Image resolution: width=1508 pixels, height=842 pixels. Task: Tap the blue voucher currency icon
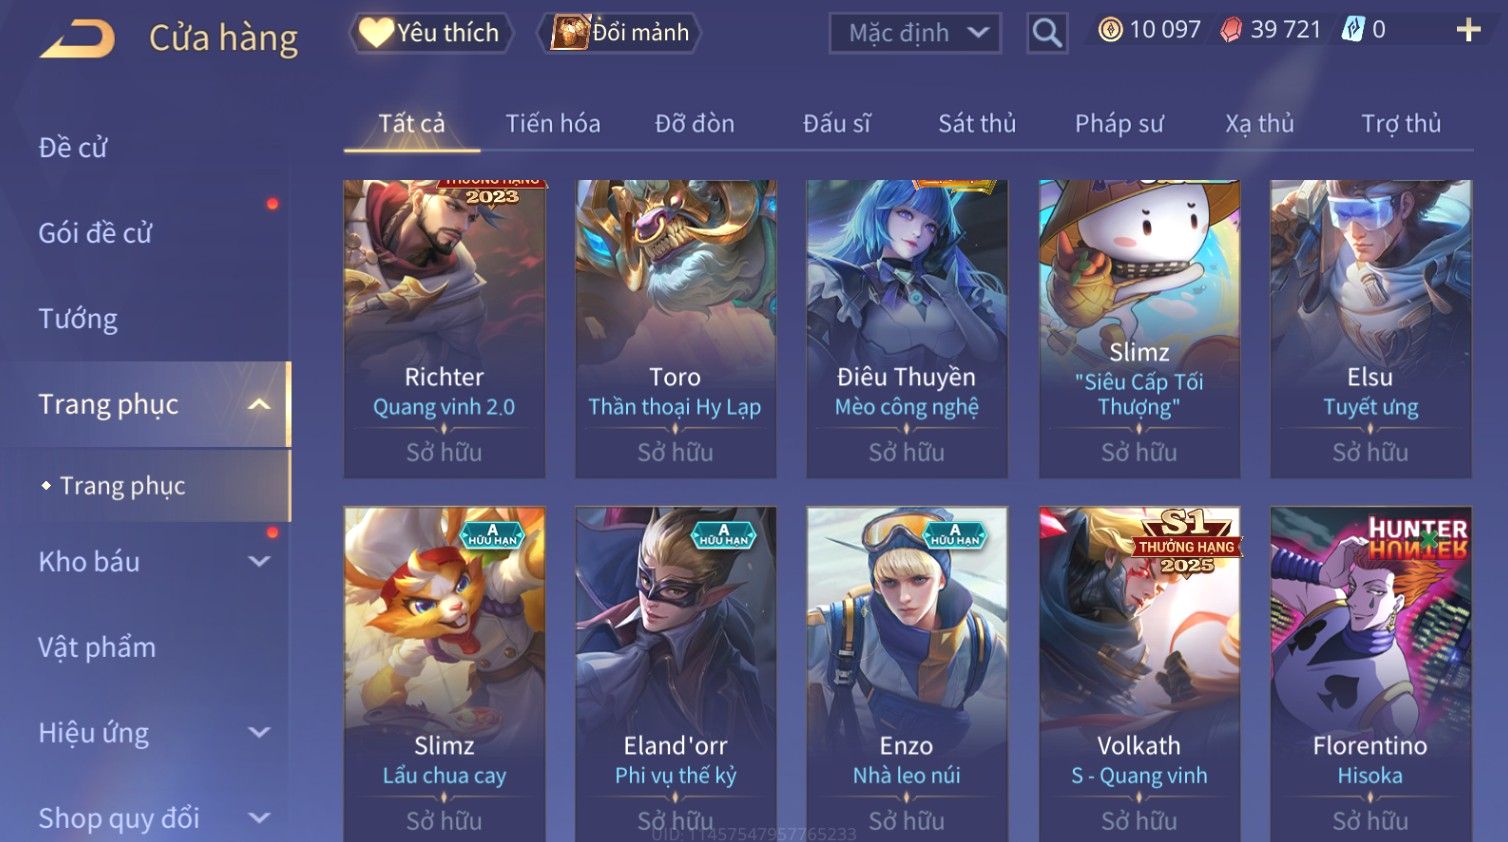(x=1353, y=29)
